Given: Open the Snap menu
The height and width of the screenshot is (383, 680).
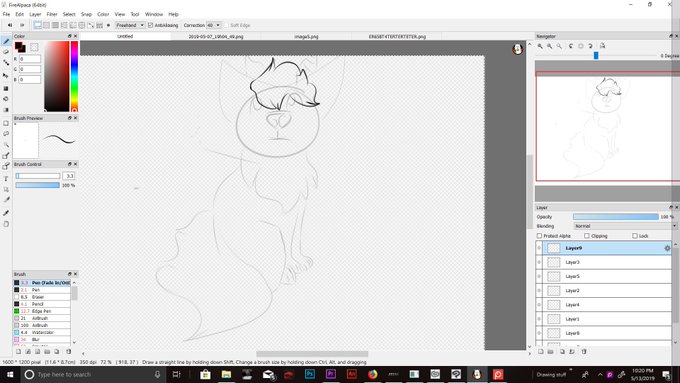Looking at the screenshot, I should point(86,14).
